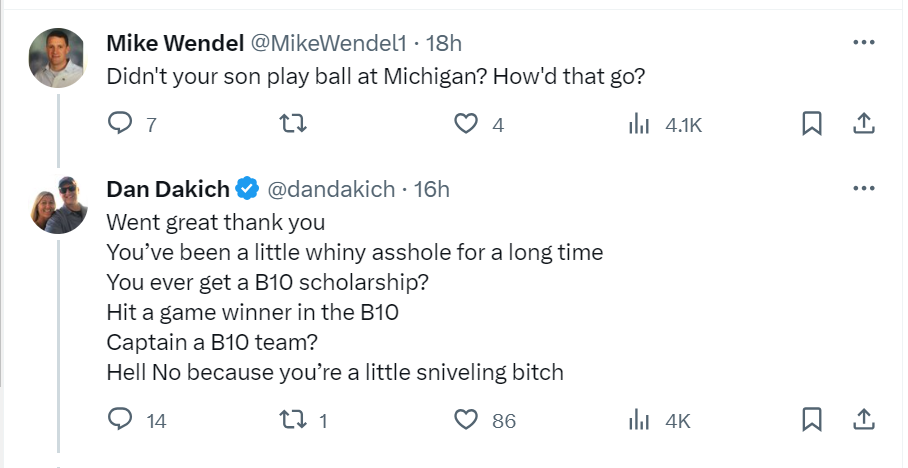The image size is (908, 468).
Task: Like Dan Dakich's tweet
Action: tap(465, 421)
